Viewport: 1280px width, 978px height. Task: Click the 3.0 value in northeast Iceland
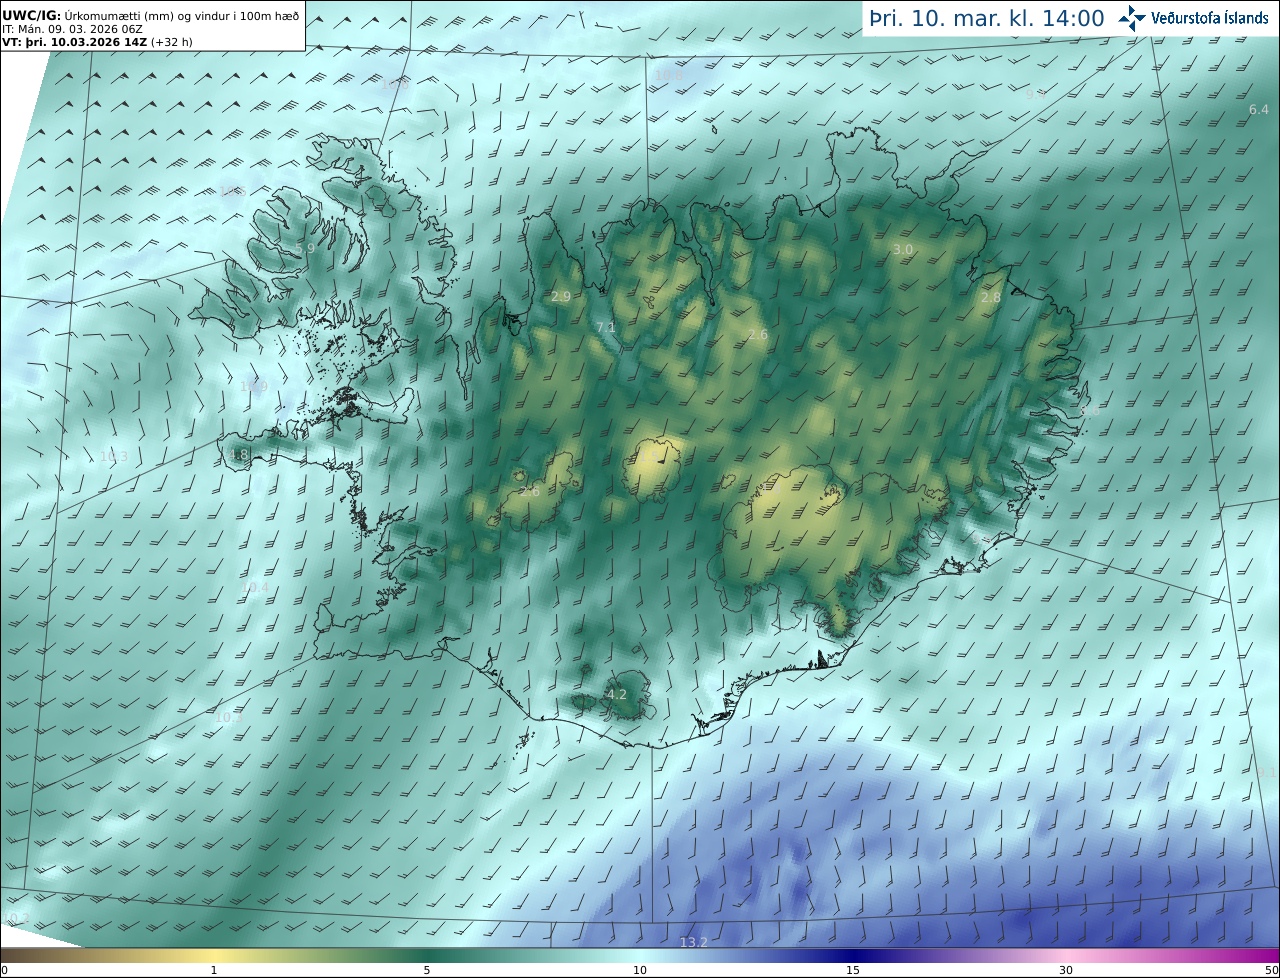click(903, 249)
